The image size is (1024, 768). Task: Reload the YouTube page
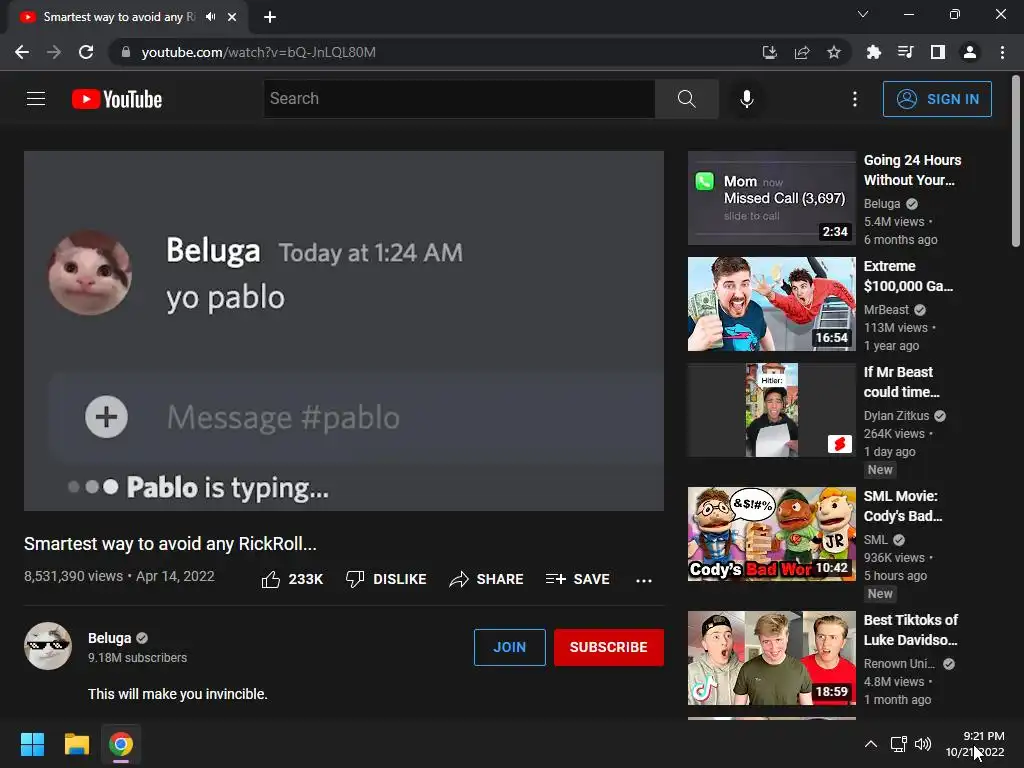coord(86,52)
